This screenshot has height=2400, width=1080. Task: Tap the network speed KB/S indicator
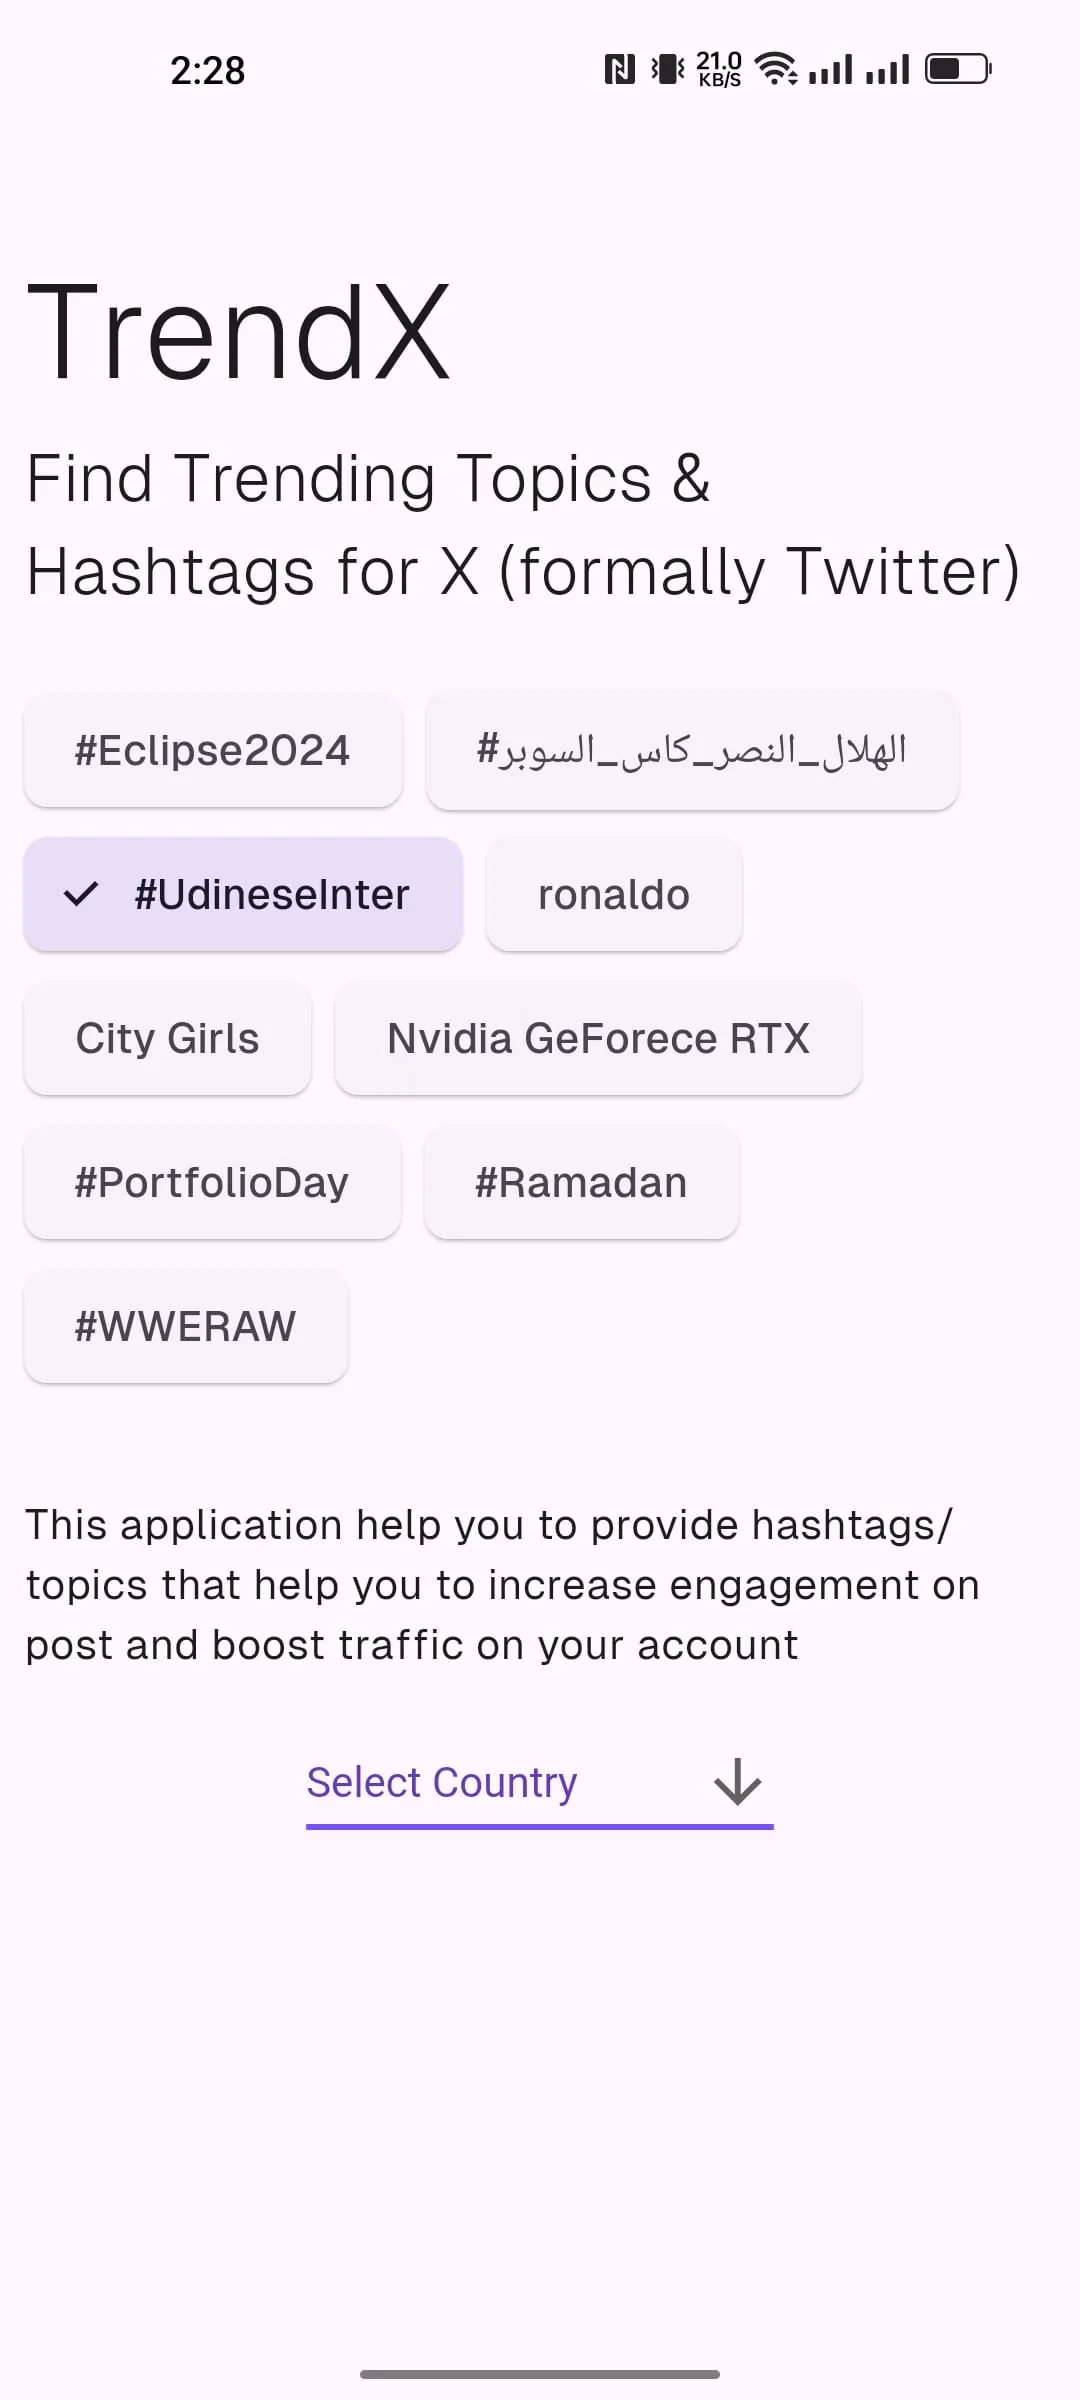[719, 69]
